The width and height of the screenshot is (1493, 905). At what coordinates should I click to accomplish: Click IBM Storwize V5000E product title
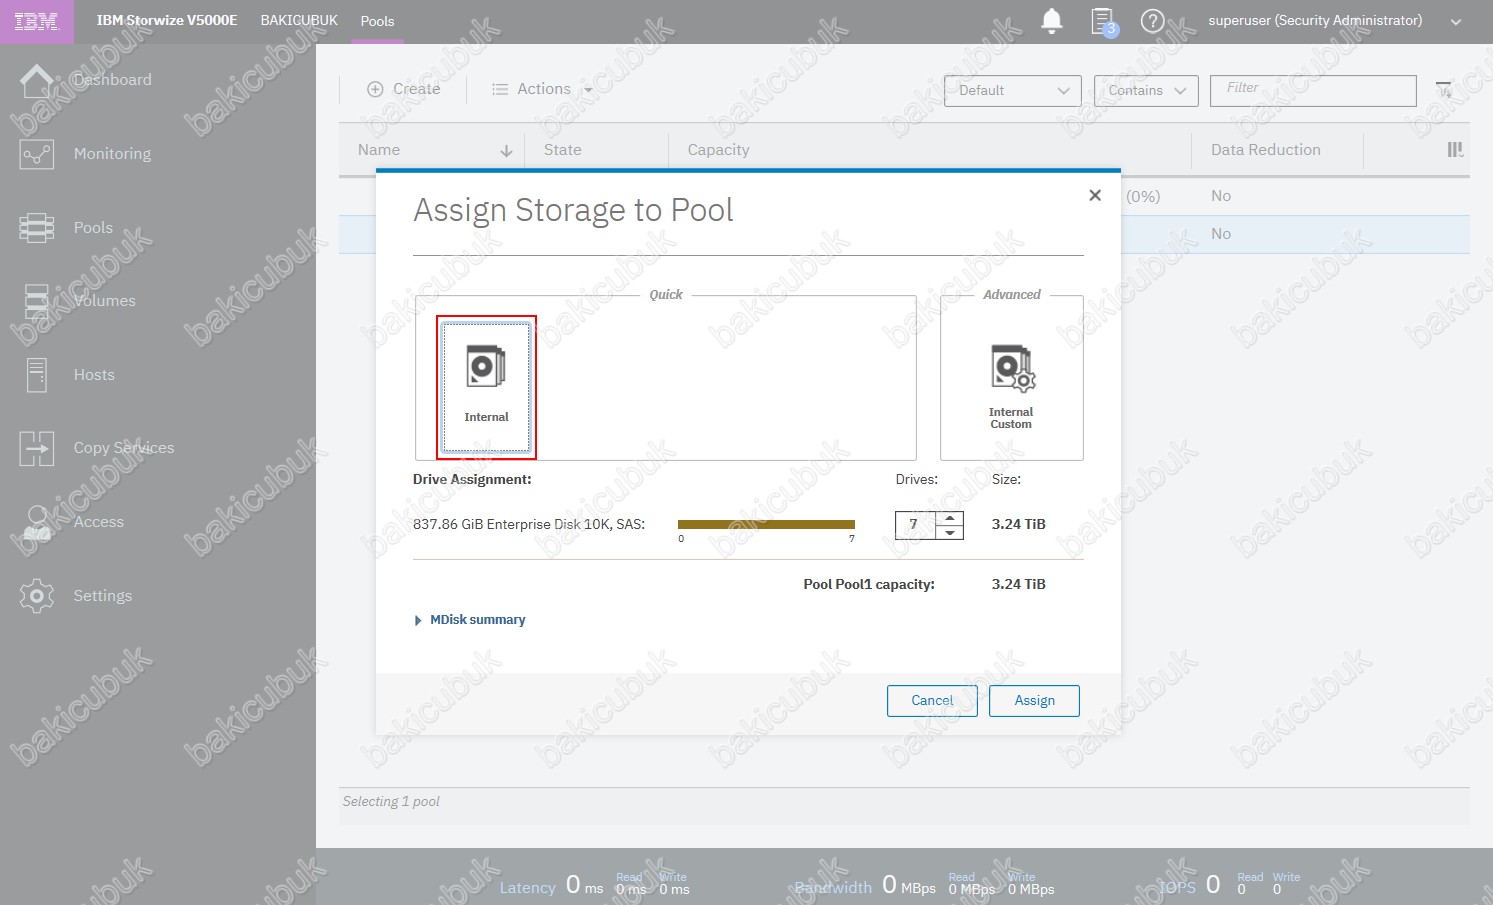[167, 20]
